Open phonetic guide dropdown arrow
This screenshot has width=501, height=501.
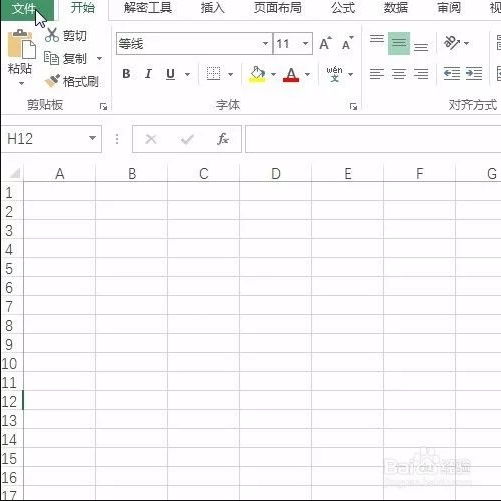pos(350,74)
